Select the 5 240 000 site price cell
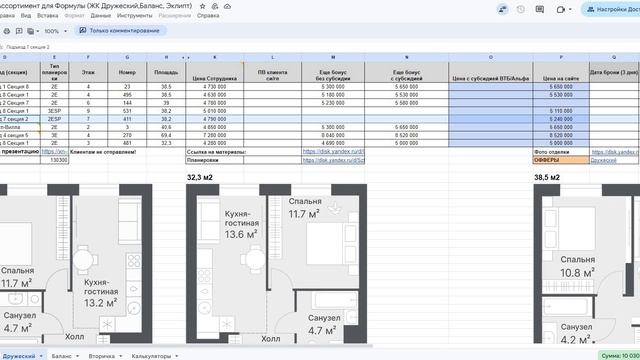 [561, 119]
